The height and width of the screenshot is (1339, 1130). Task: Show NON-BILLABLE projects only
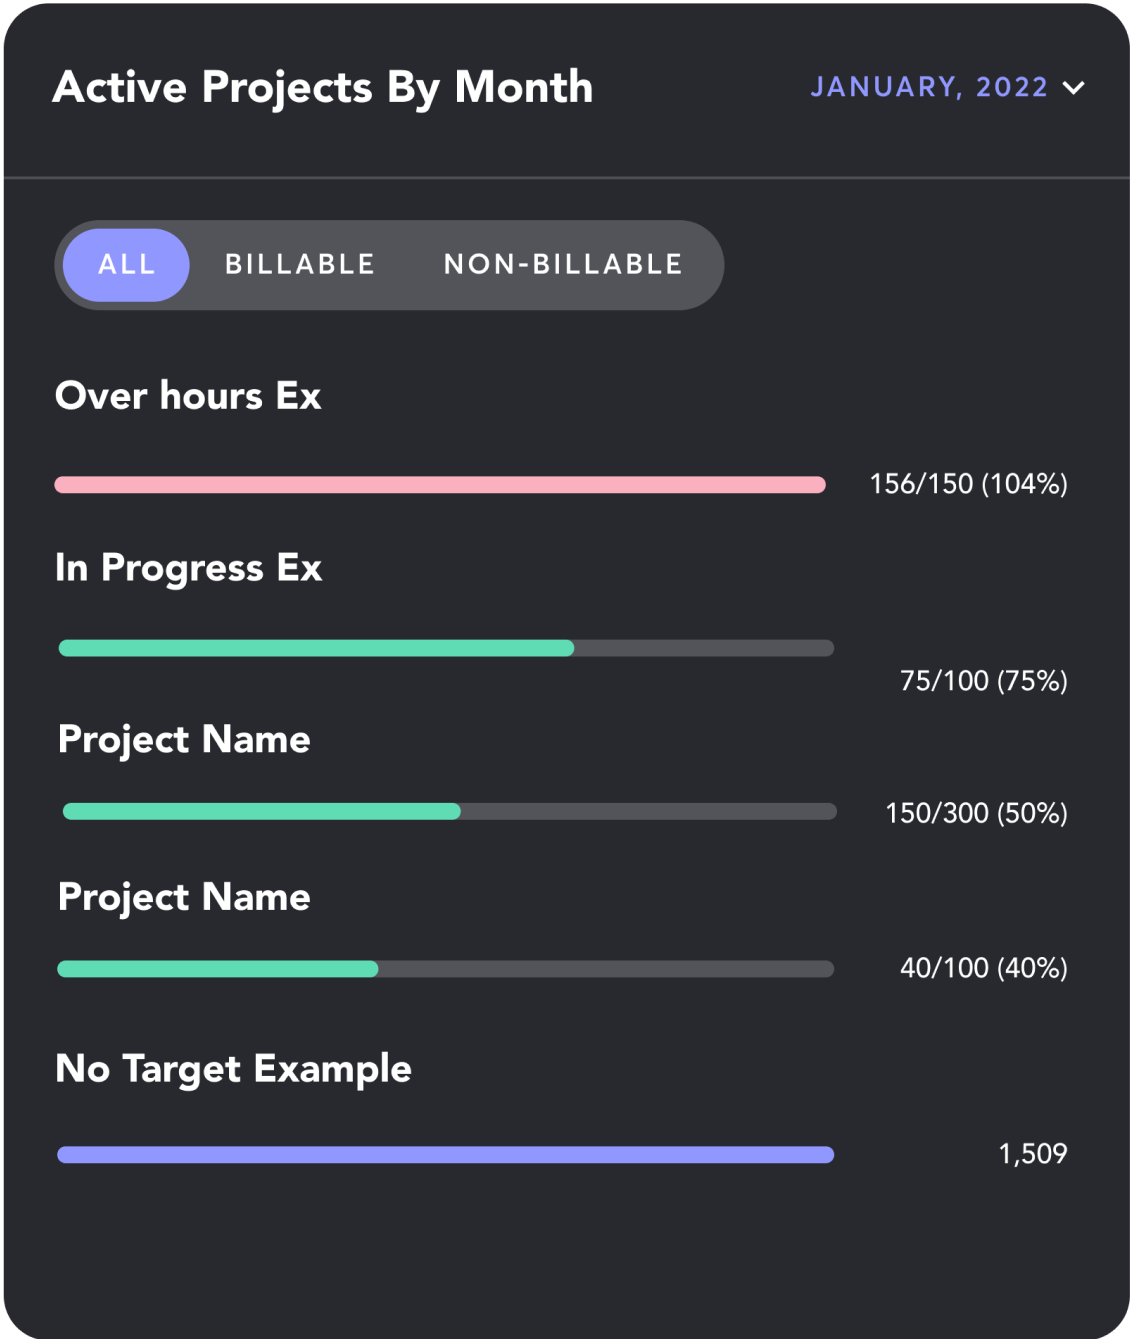pos(563,265)
